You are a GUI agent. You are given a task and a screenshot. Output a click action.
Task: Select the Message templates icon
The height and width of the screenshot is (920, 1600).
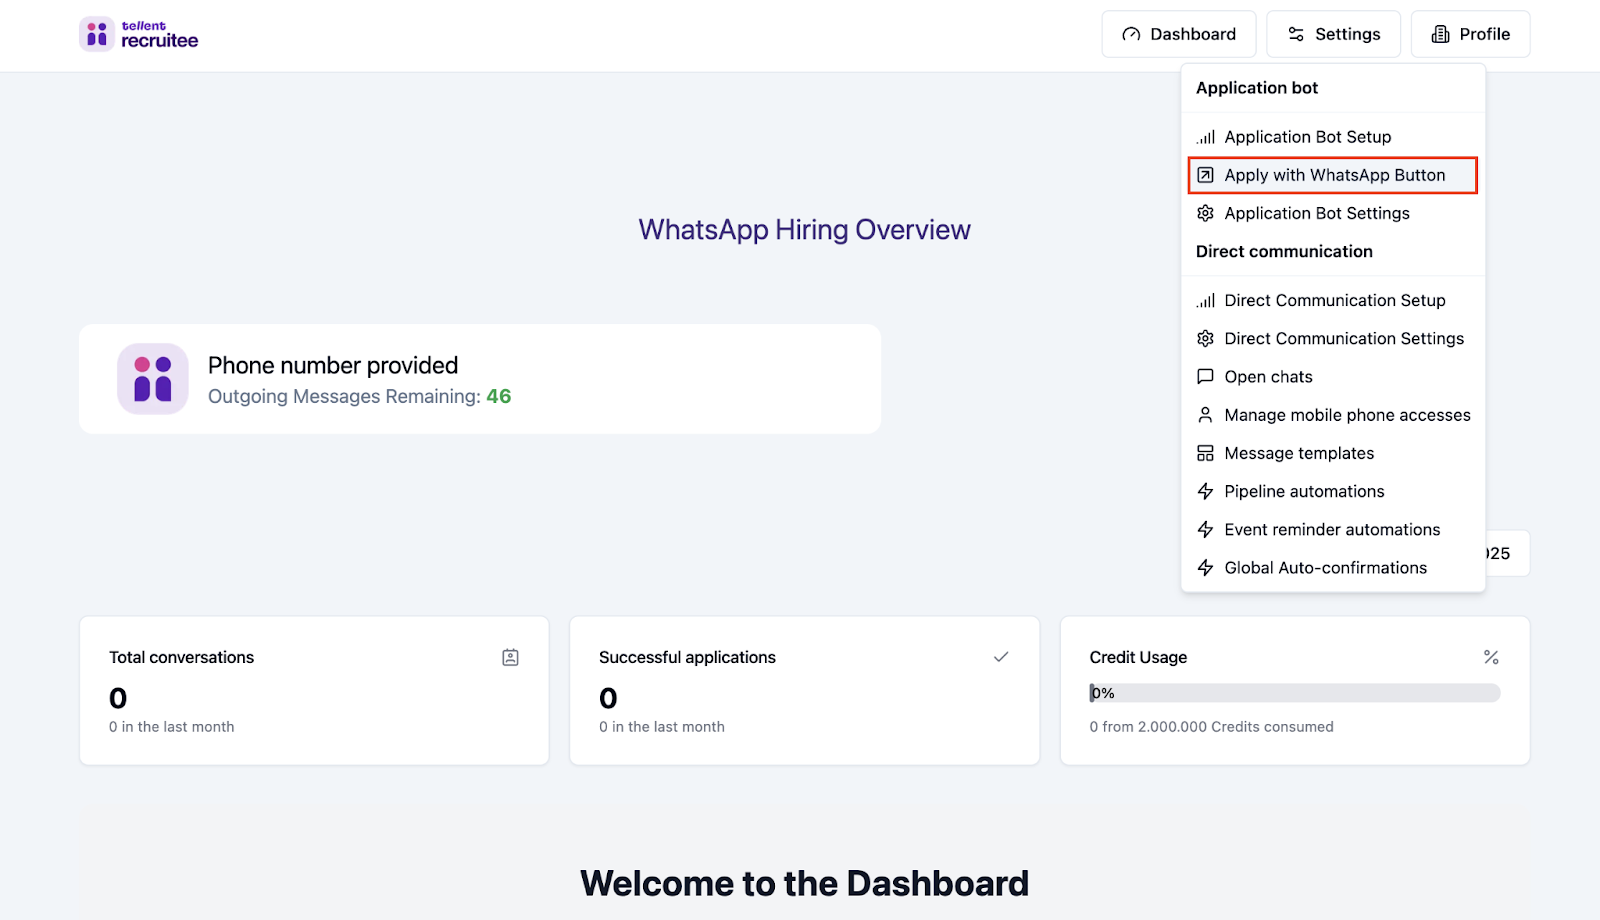(1205, 453)
